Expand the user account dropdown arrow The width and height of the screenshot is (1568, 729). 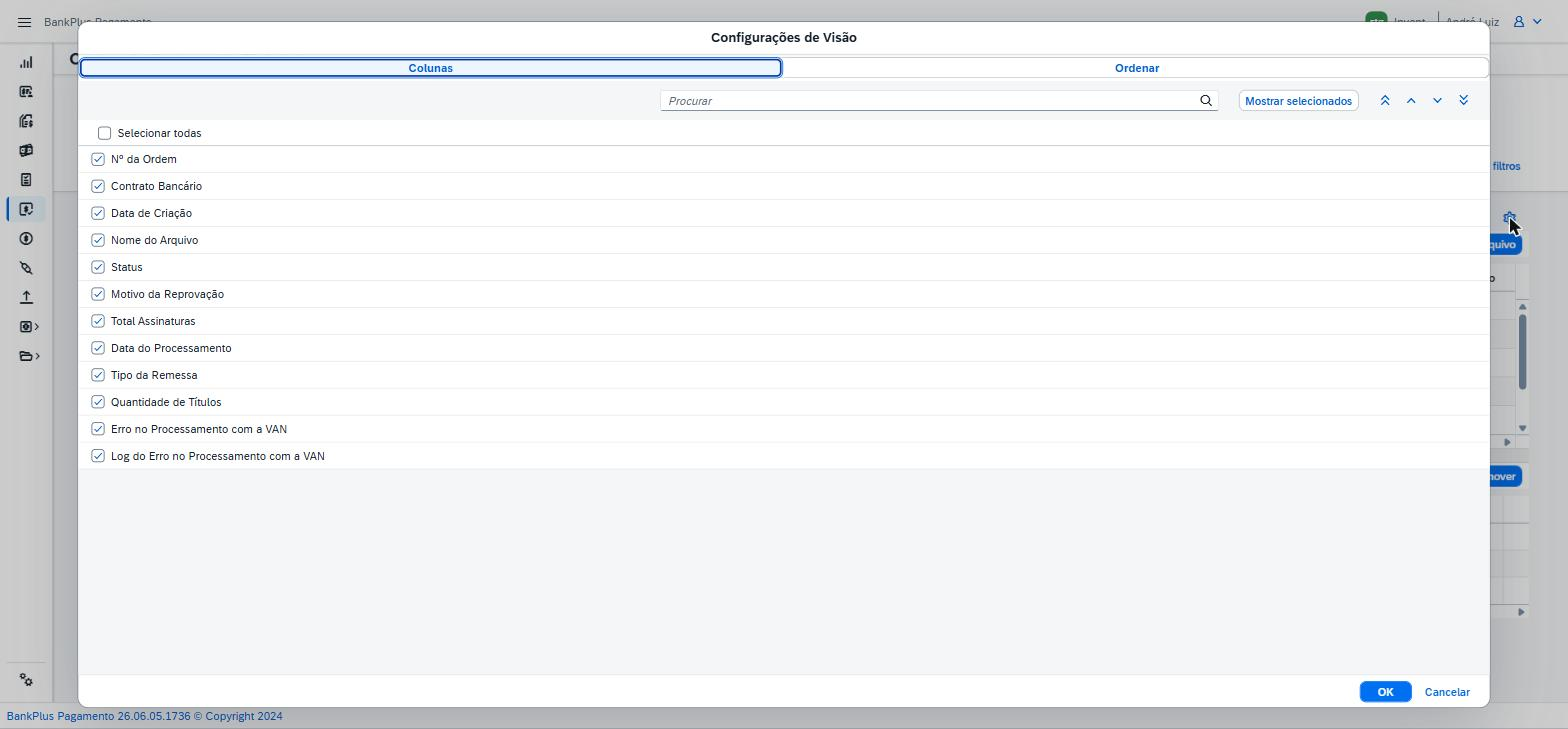pos(1538,21)
